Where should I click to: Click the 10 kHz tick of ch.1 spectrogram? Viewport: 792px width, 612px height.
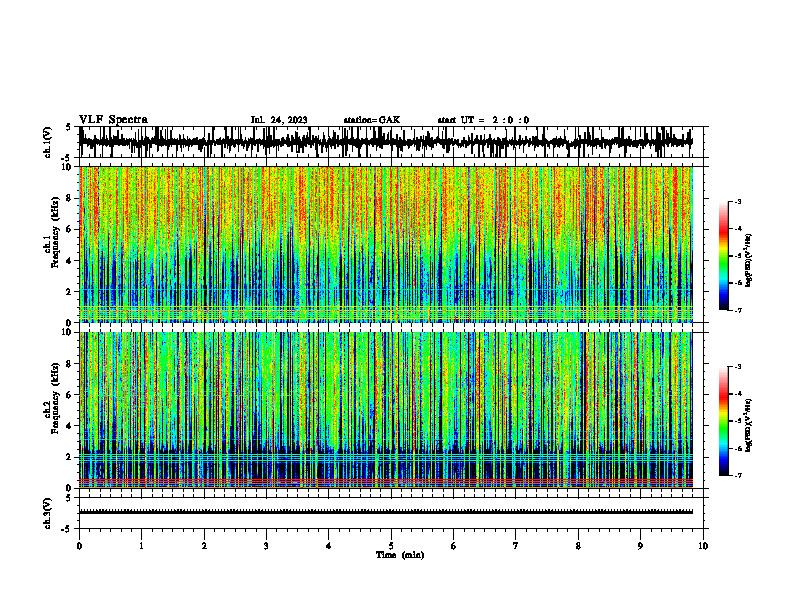pos(70,167)
